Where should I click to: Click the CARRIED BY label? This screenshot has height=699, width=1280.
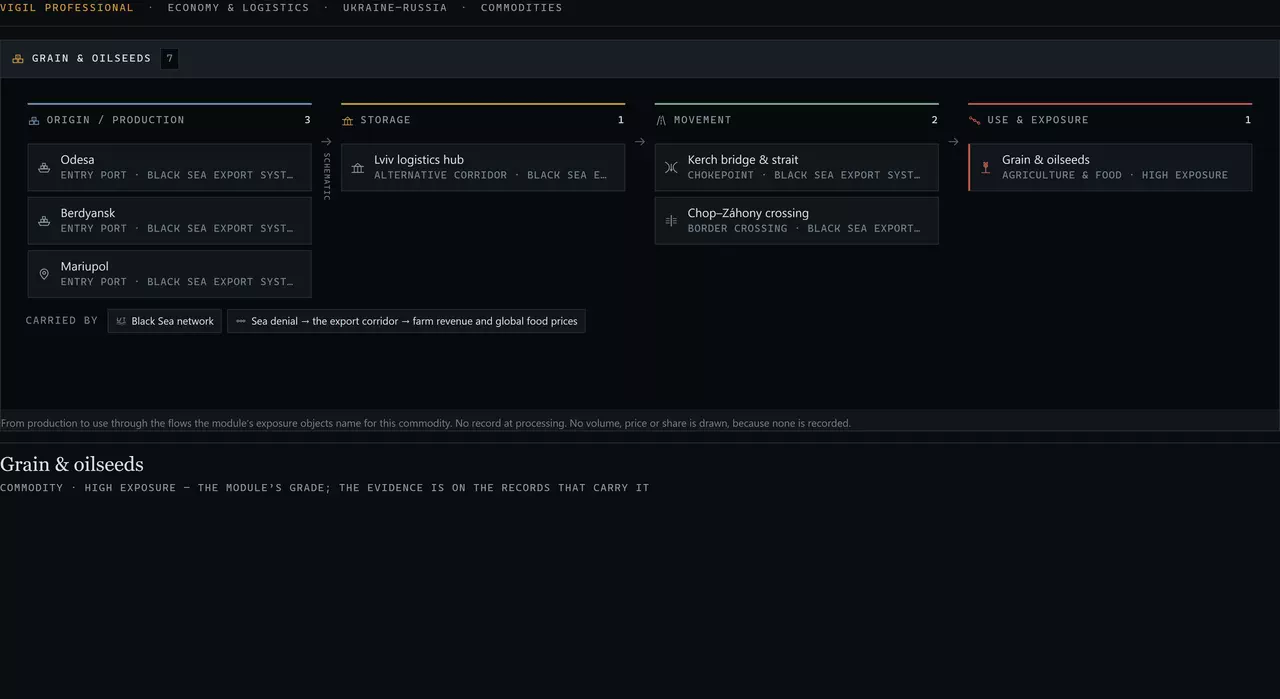click(x=62, y=321)
